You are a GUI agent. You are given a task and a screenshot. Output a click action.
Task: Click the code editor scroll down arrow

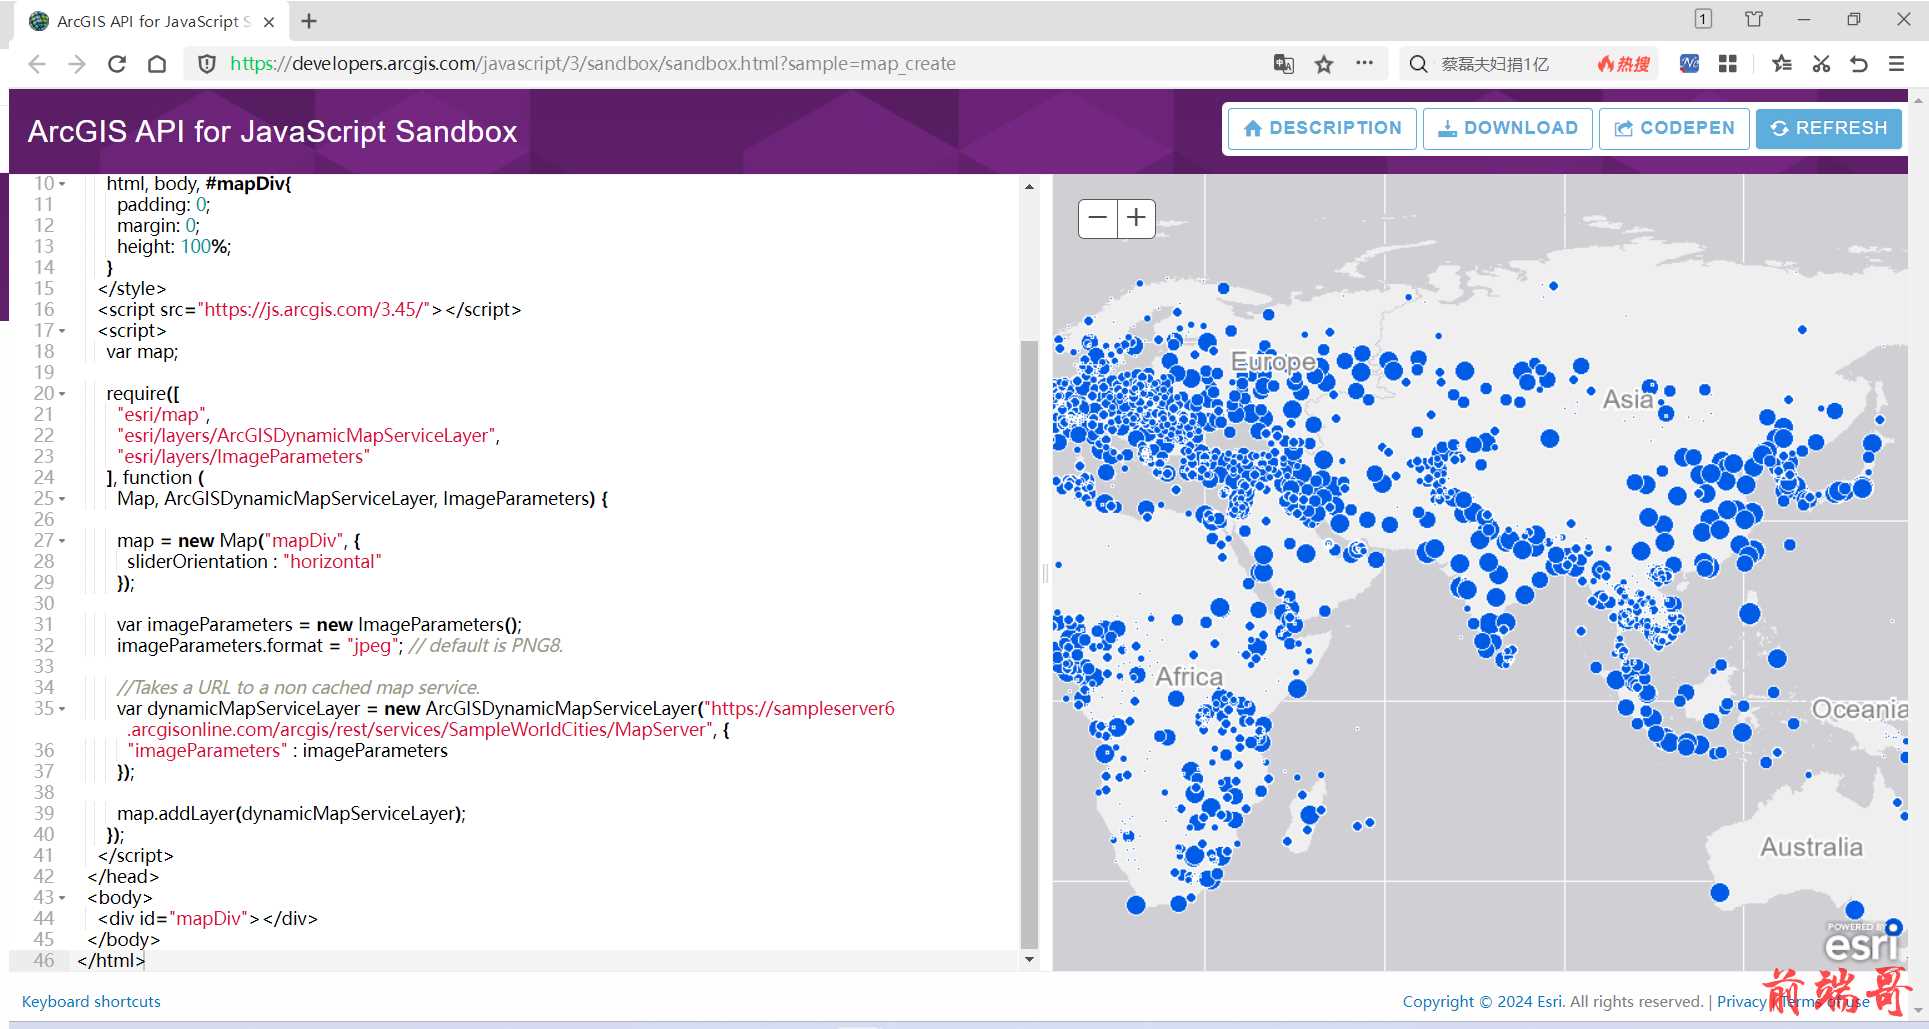coord(1029,960)
